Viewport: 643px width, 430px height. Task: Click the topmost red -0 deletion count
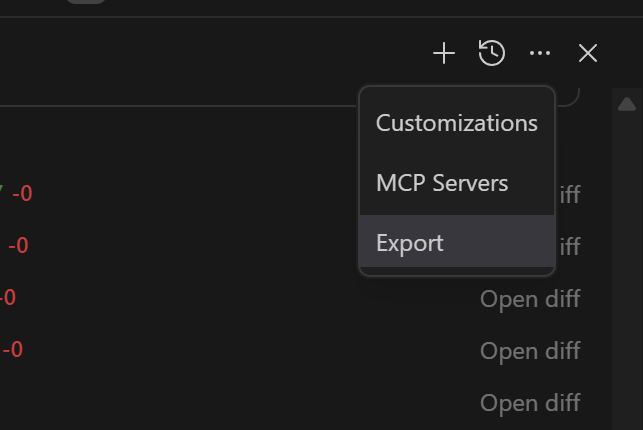[22, 194]
